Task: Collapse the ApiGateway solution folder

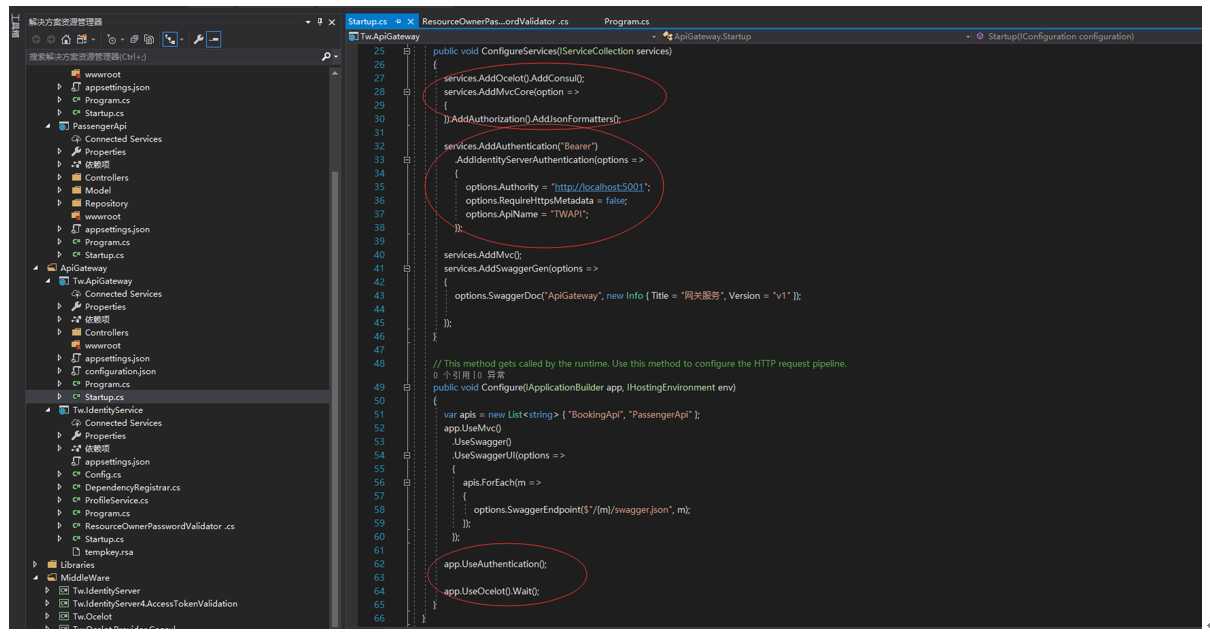Action: 36,268
